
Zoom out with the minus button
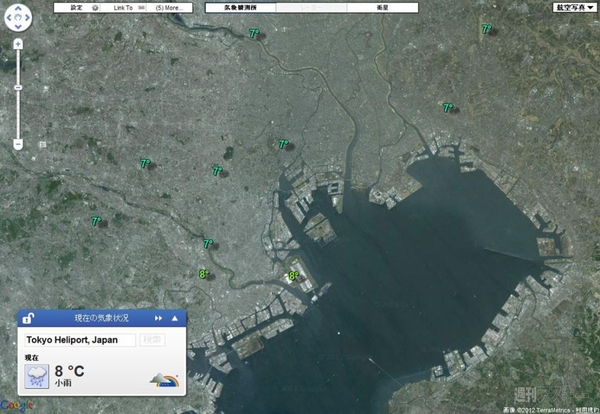point(18,144)
